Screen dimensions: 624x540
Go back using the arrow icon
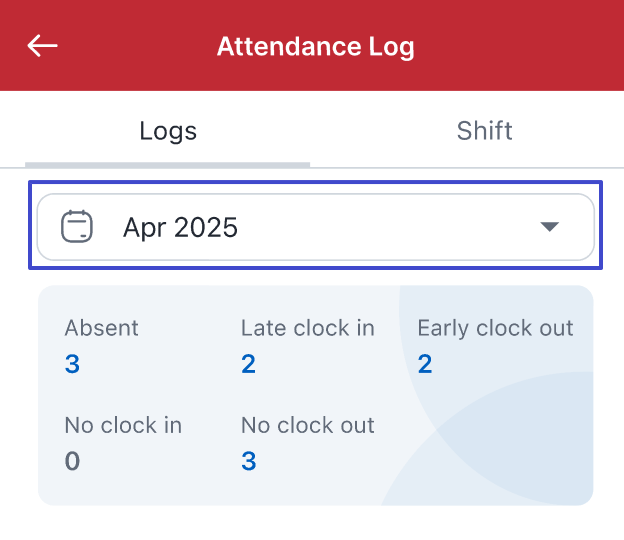[43, 46]
